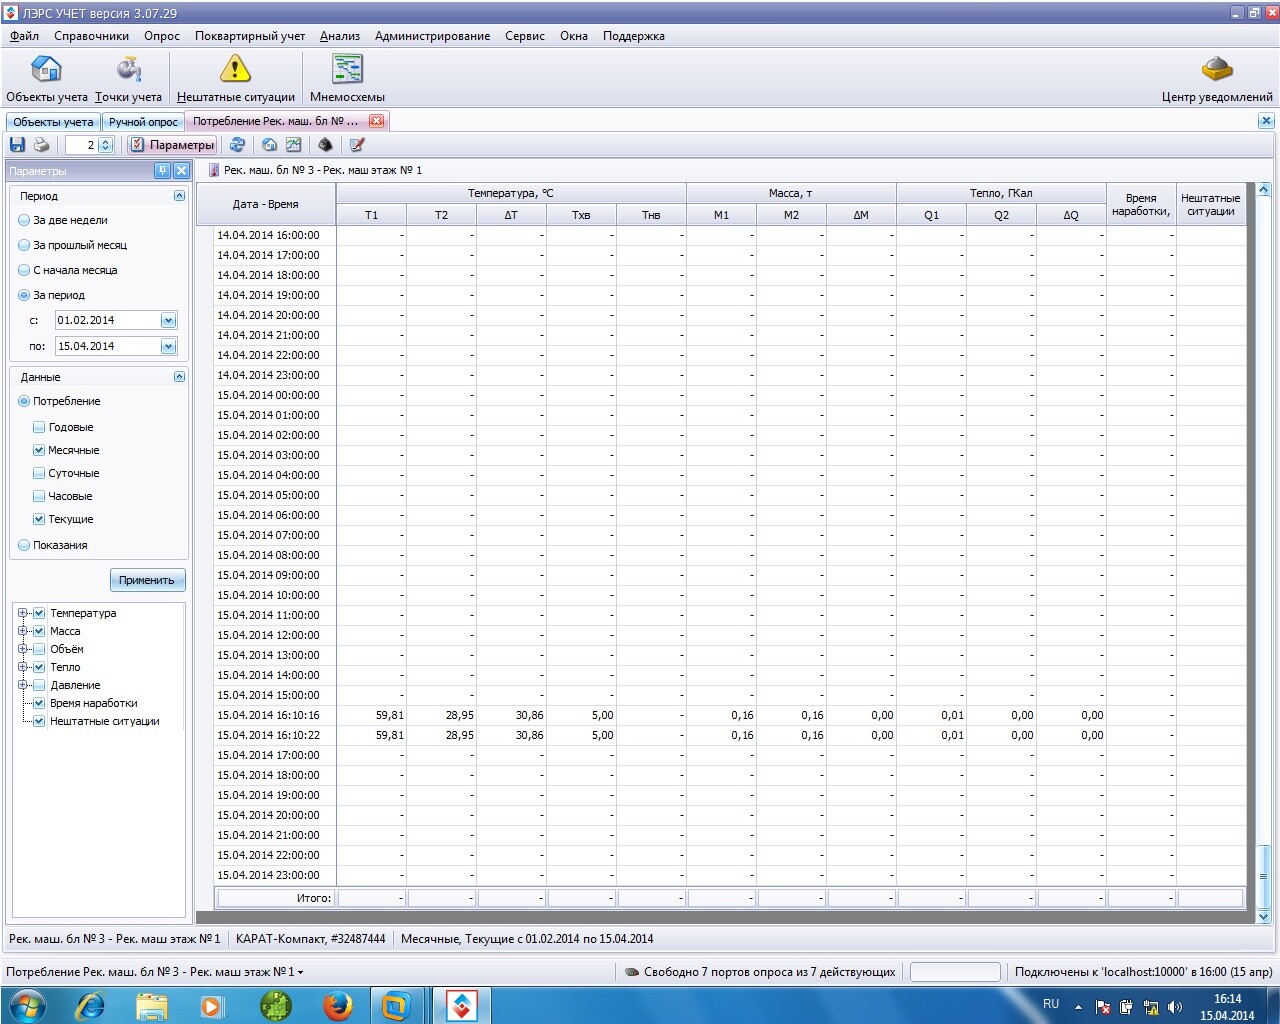The image size is (1280, 1024).
Task: Open the Файл menu
Action: (x=24, y=36)
